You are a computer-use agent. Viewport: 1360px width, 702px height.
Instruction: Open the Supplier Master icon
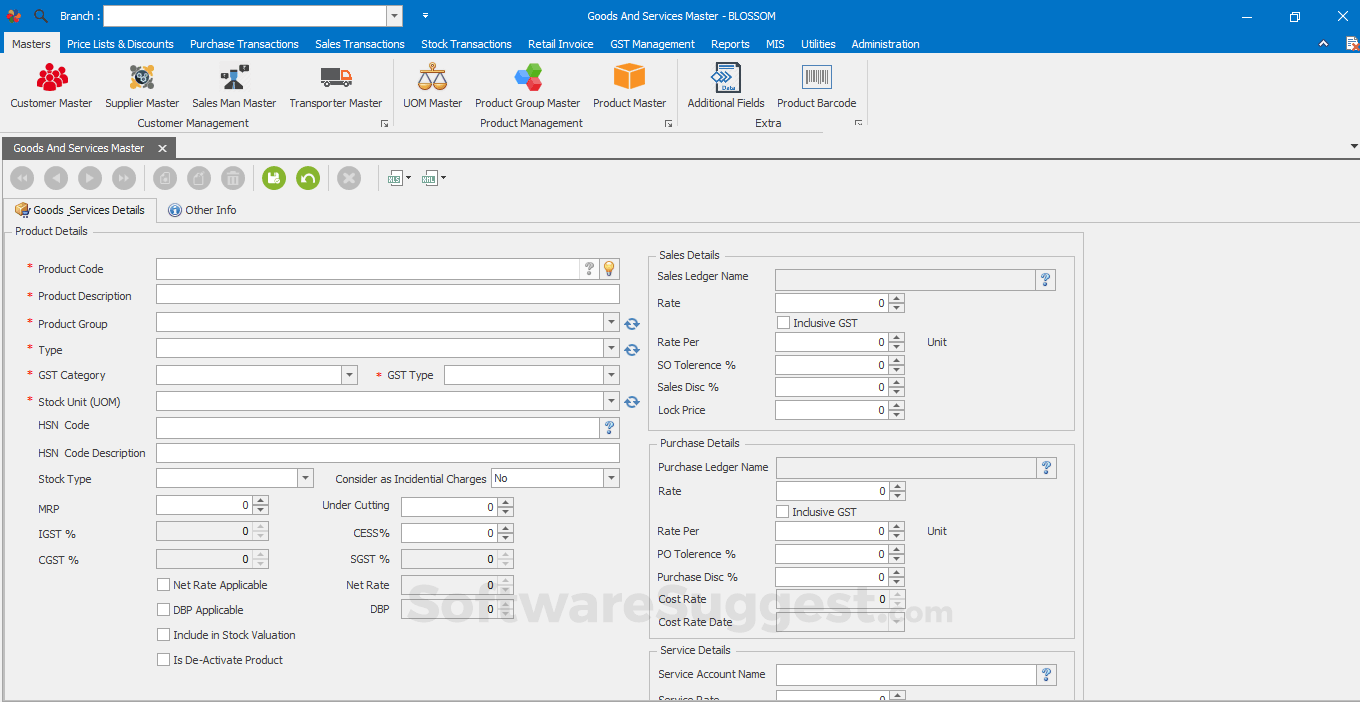(142, 78)
